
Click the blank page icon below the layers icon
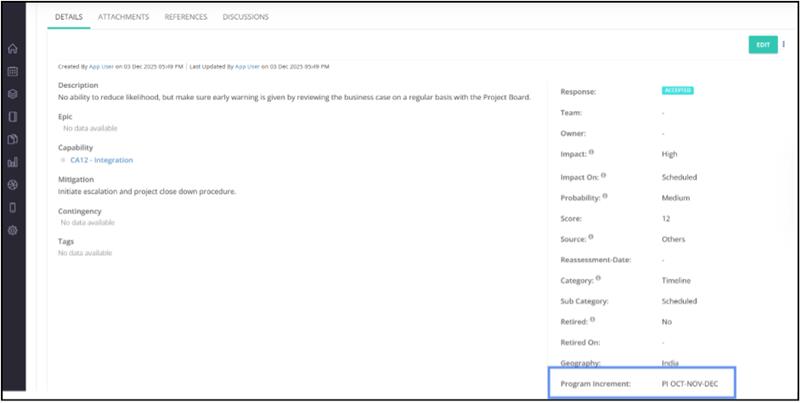pyautogui.click(x=13, y=117)
